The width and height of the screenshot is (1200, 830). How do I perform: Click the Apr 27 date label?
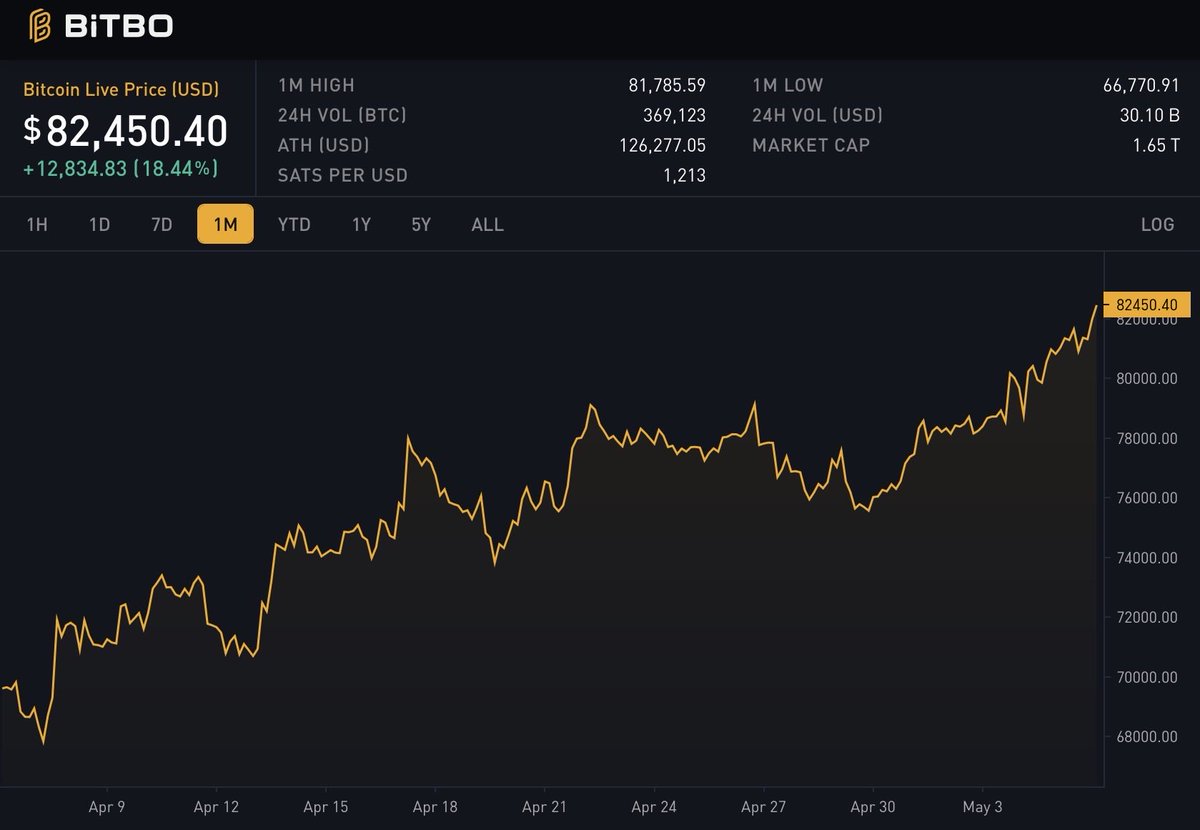pyautogui.click(x=763, y=807)
